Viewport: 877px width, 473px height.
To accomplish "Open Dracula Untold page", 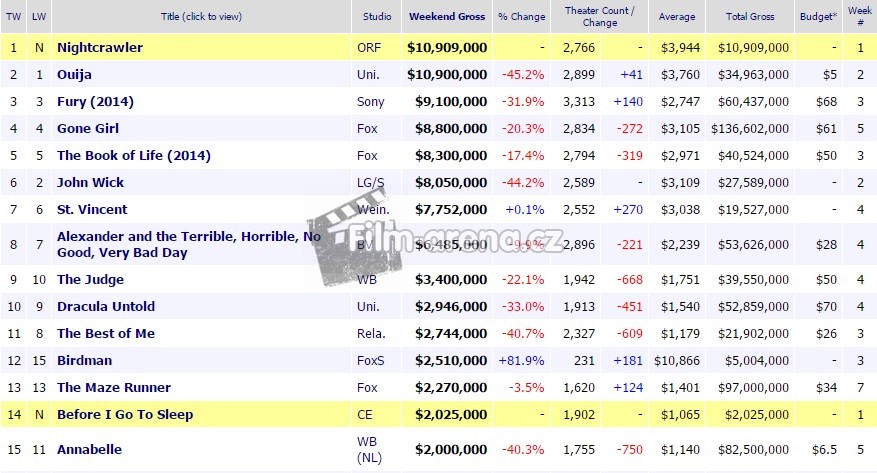I will [x=106, y=306].
